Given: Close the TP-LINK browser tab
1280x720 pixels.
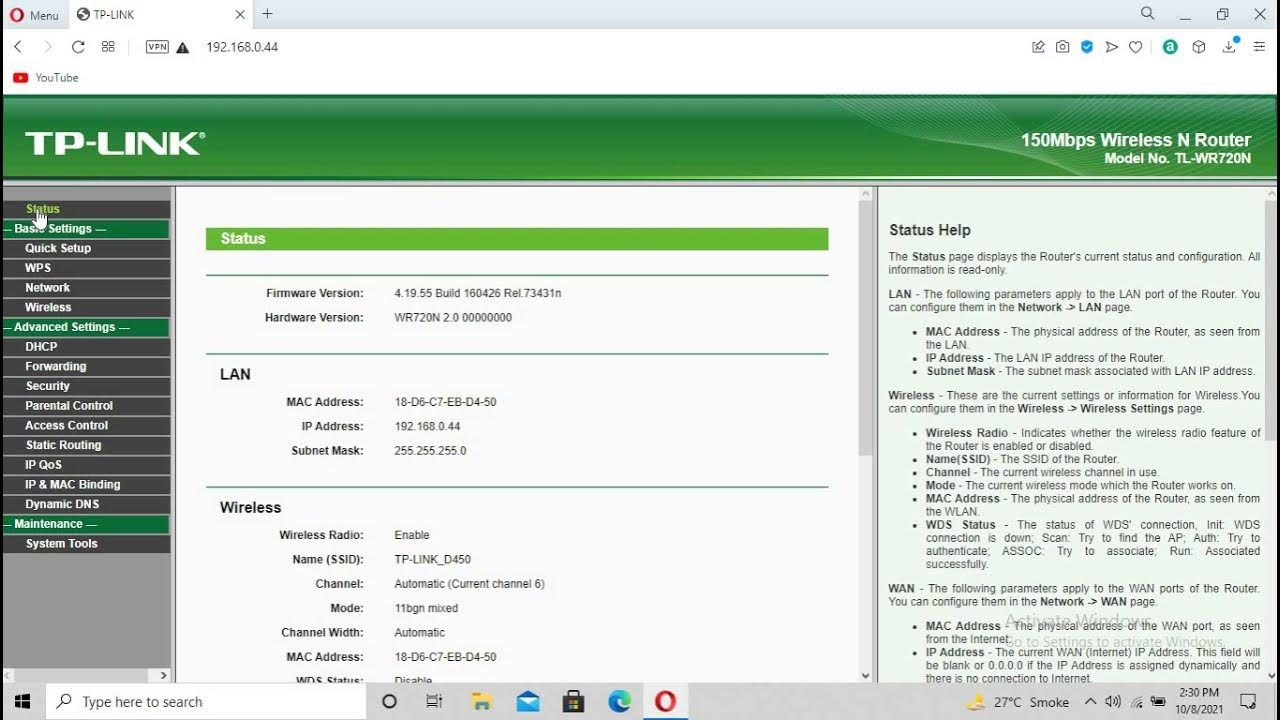Looking at the screenshot, I should [240, 15].
